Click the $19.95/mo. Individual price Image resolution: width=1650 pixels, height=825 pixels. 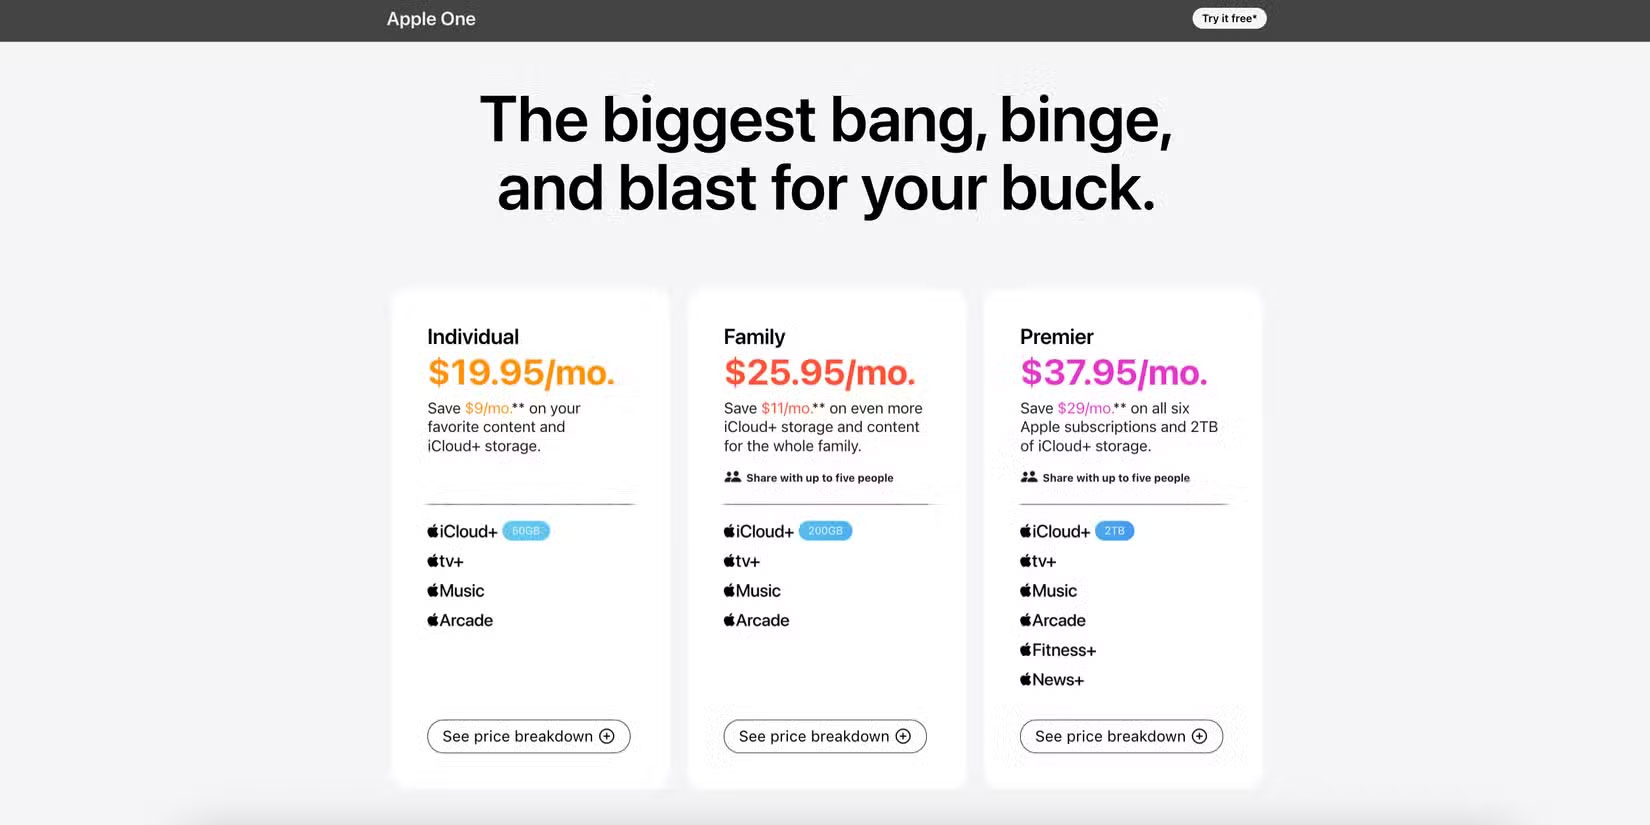tap(520, 372)
